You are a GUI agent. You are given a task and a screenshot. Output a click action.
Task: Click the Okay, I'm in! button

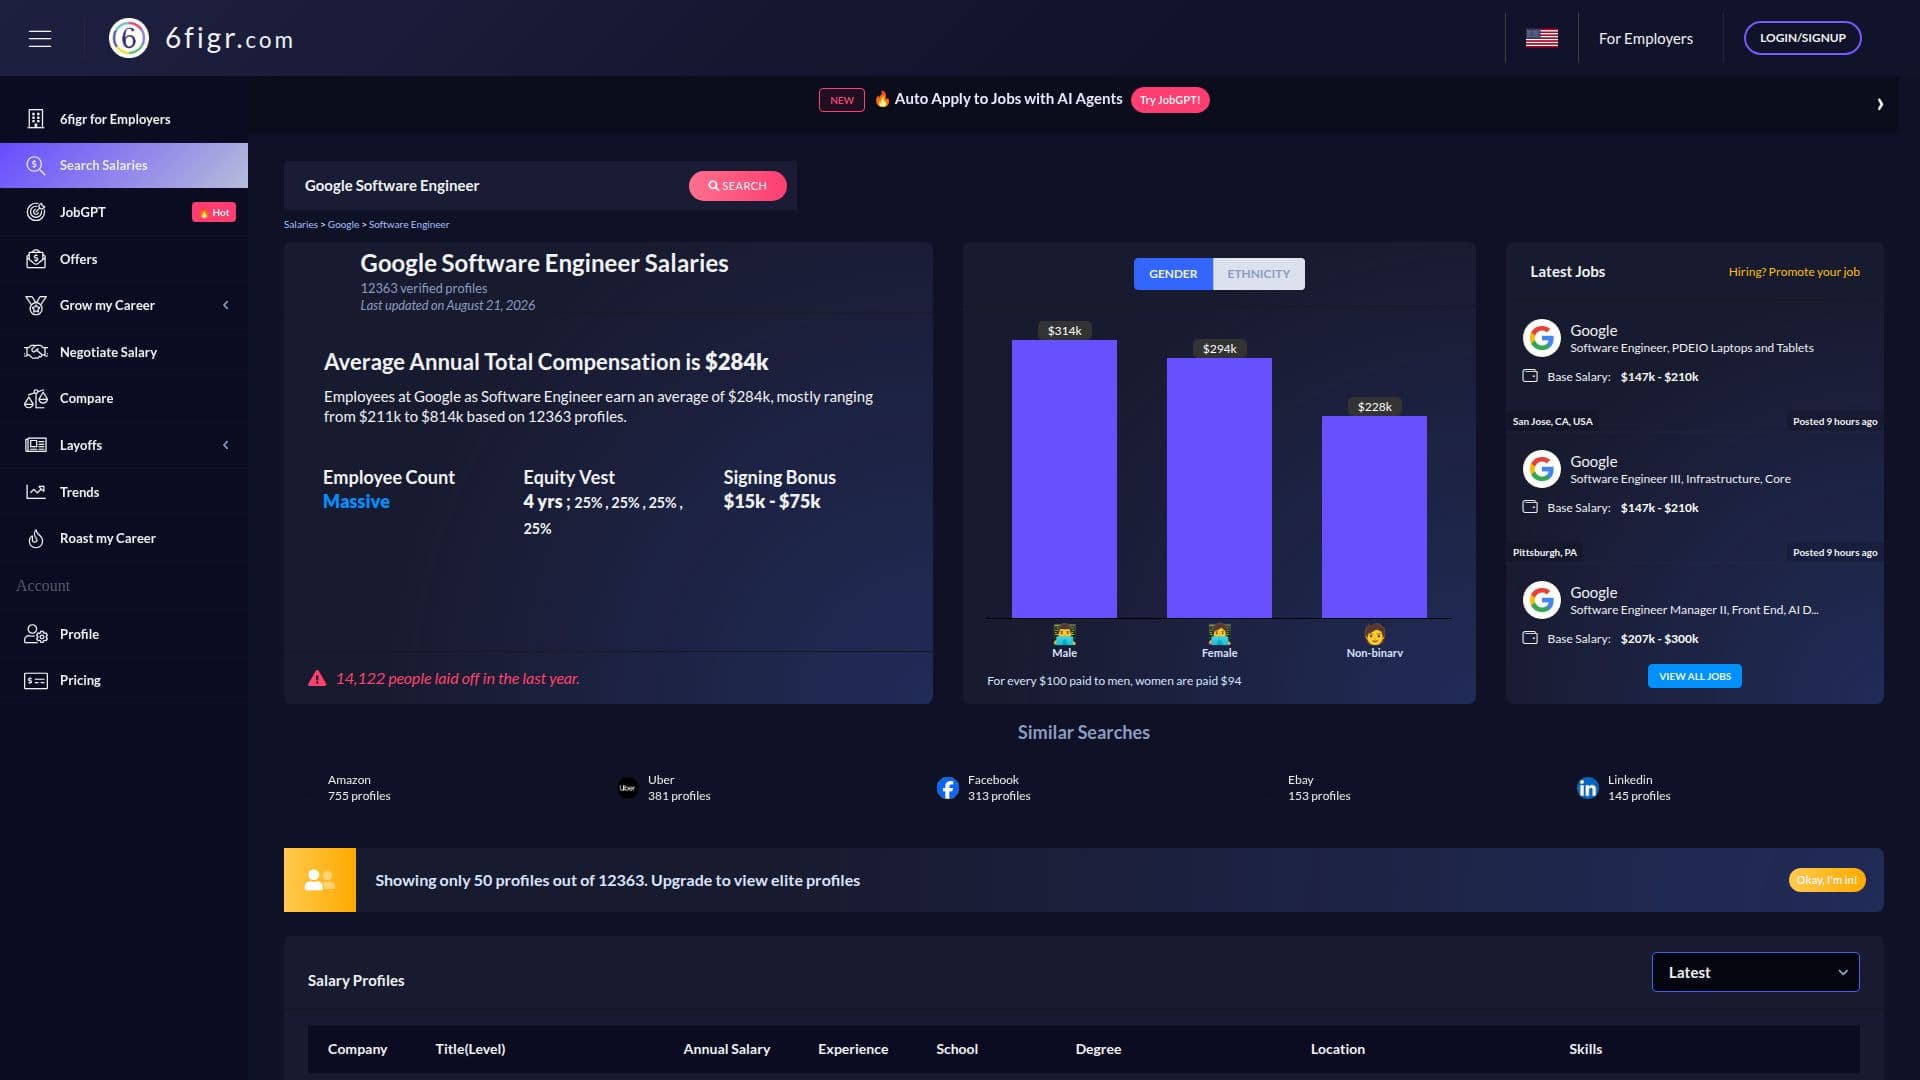tap(1826, 880)
